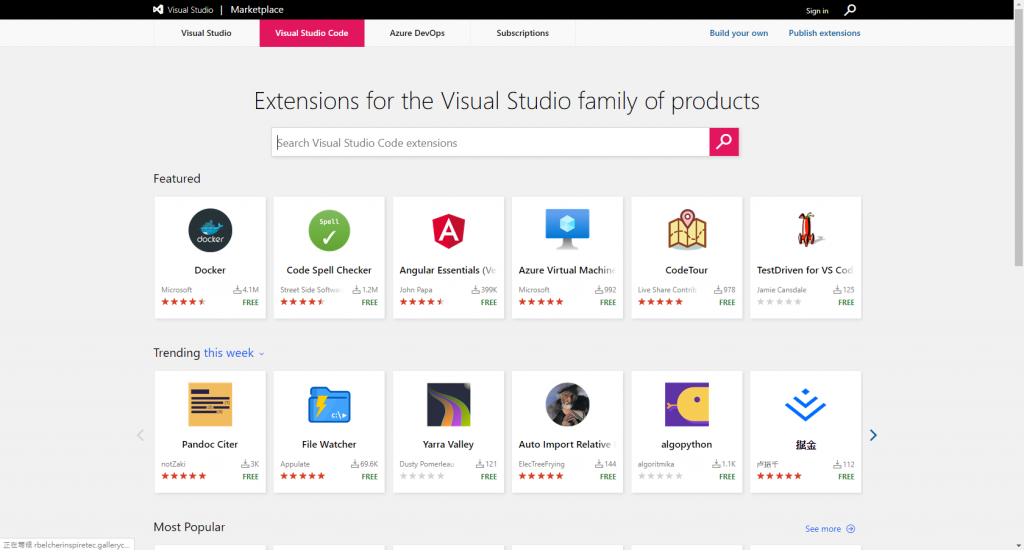Open the File Watcher folder icon
Image resolution: width=1024 pixels, height=550 pixels.
coord(329,404)
